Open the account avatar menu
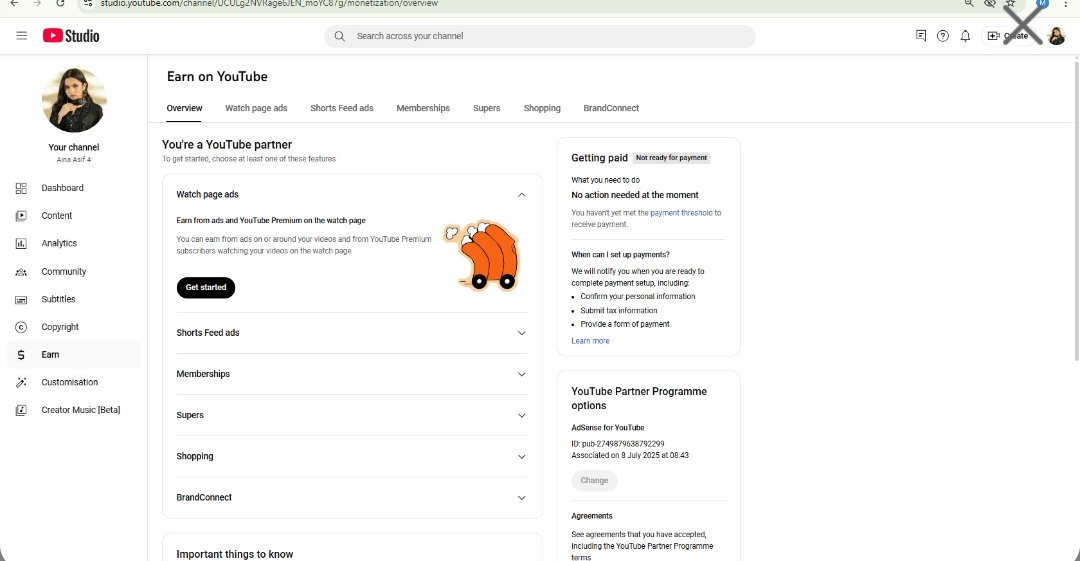The width and height of the screenshot is (1080, 561). pos(1057,36)
